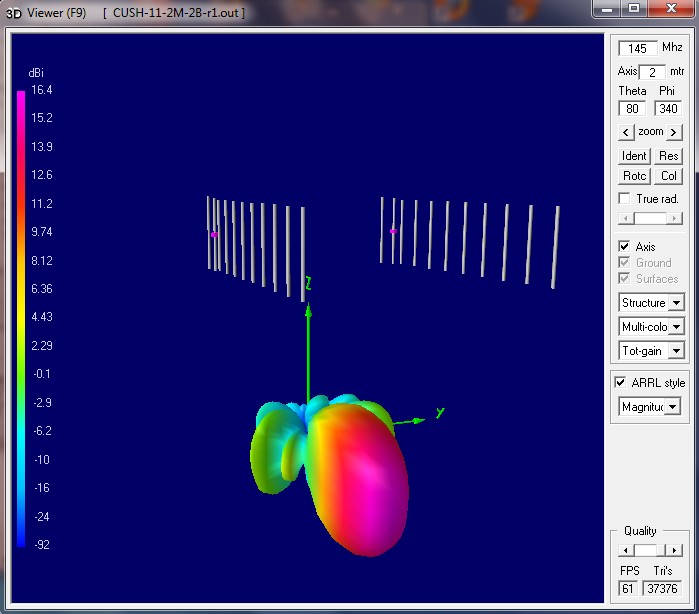699x614 pixels.
Task: Click the Quality slider right arrow
Action: pos(675,550)
